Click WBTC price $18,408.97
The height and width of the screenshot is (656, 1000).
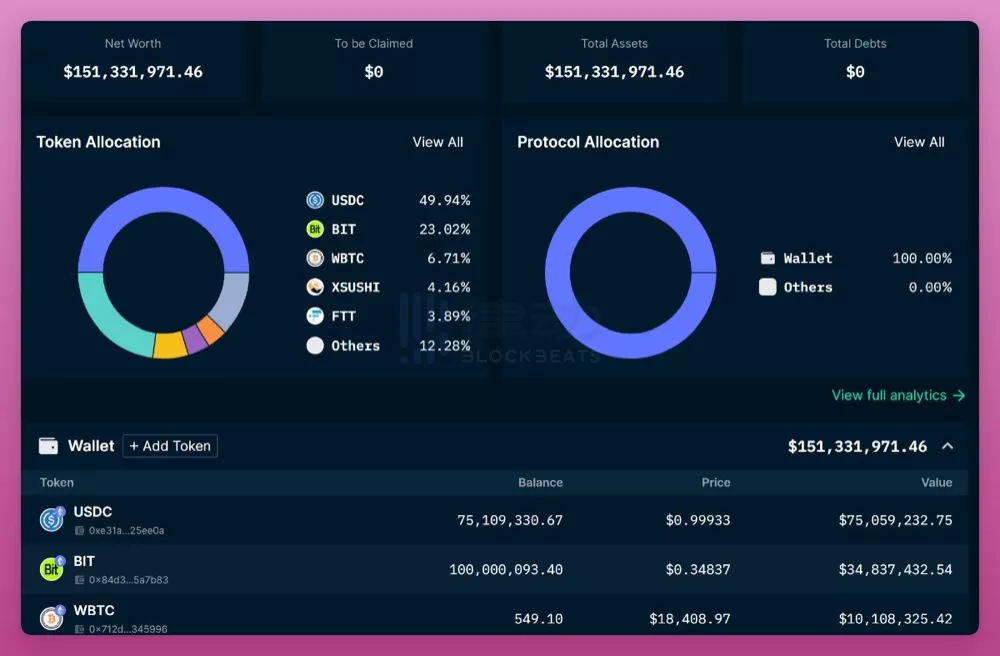pyautogui.click(x=689, y=618)
